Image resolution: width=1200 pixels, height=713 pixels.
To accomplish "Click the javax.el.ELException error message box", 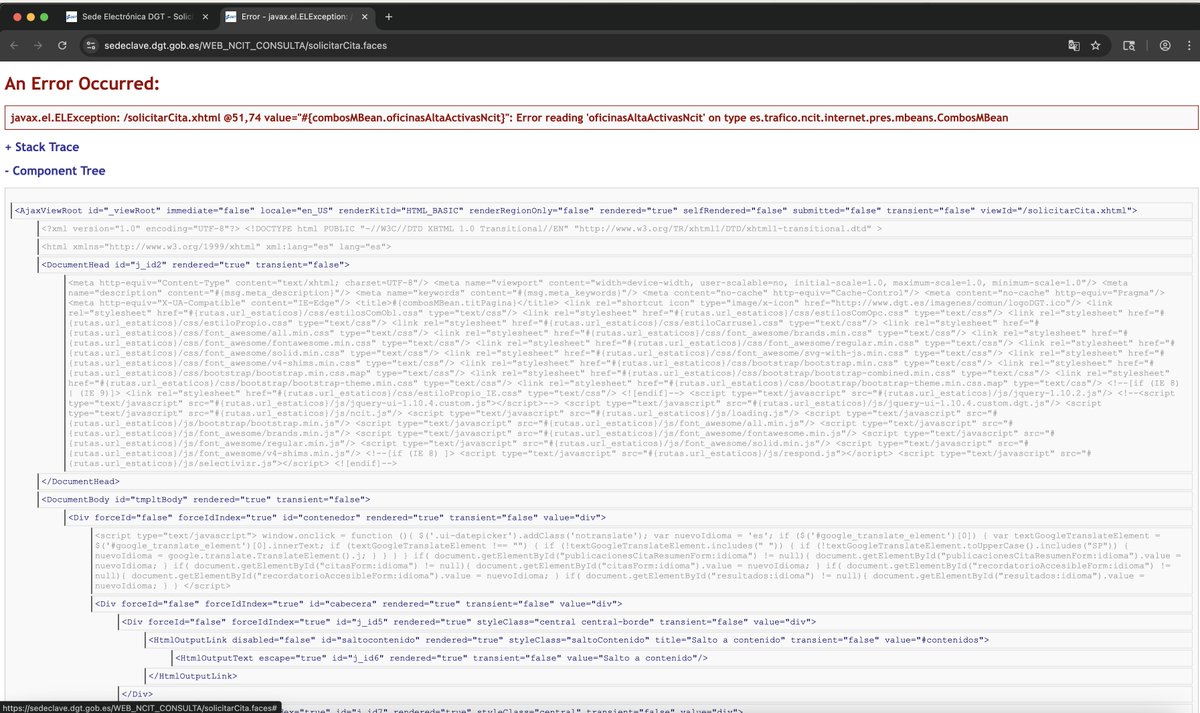I will click(600, 118).
